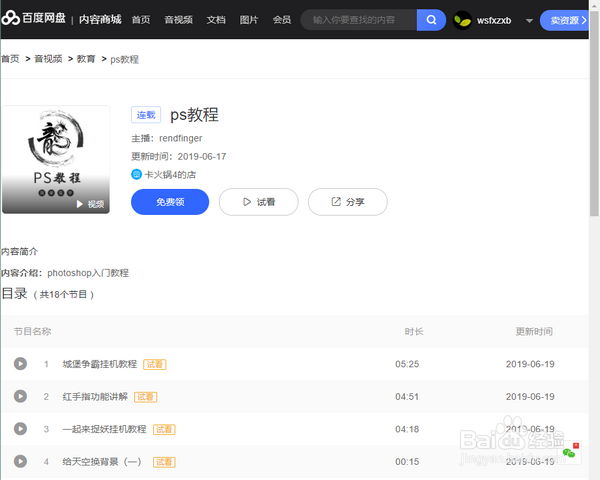The image size is (600, 480).
Task: Click 试看 tag on 给天空换背景
Action: click(x=164, y=462)
